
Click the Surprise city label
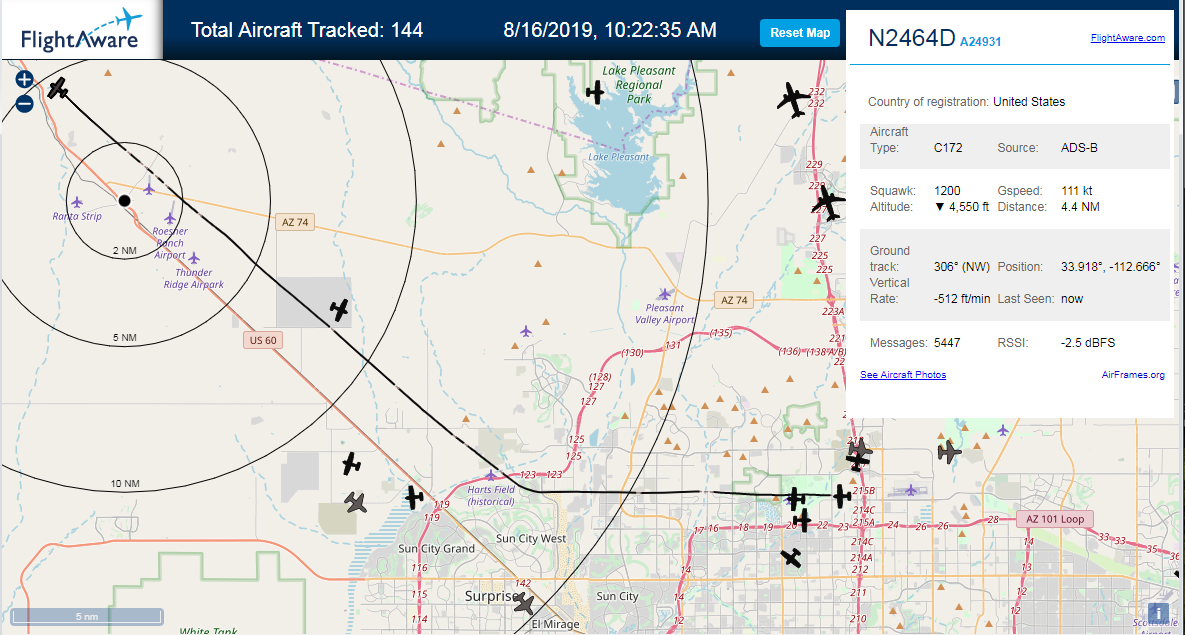click(x=492, y=595)
